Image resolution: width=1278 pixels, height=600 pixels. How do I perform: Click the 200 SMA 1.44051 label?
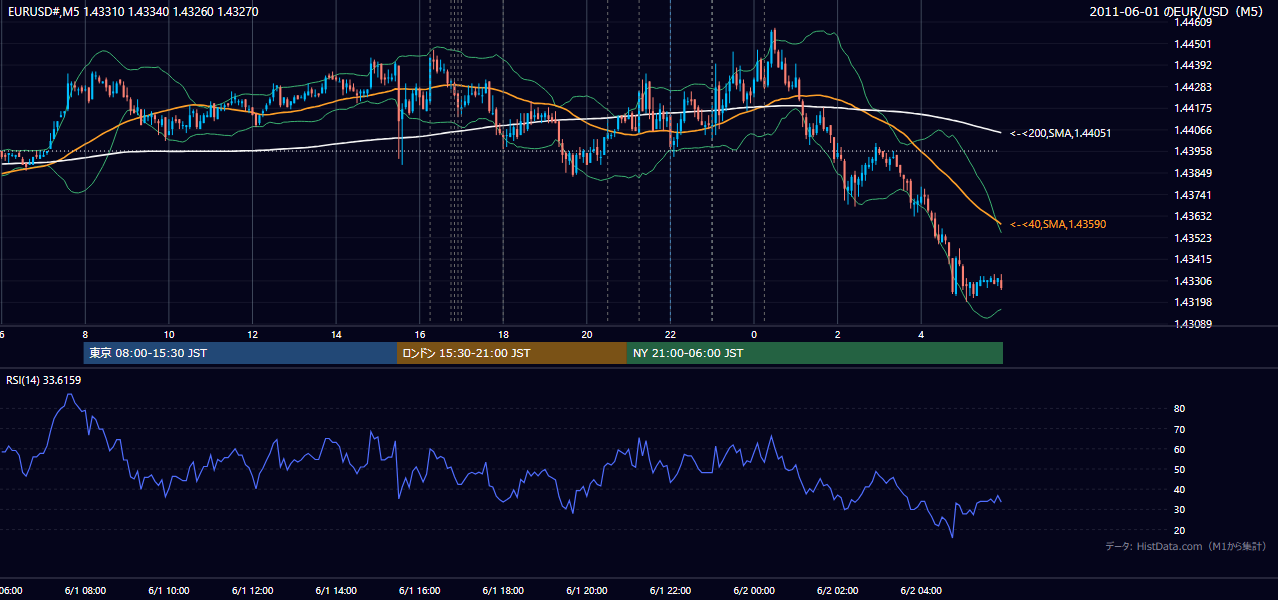click(x=1061, y=133)
